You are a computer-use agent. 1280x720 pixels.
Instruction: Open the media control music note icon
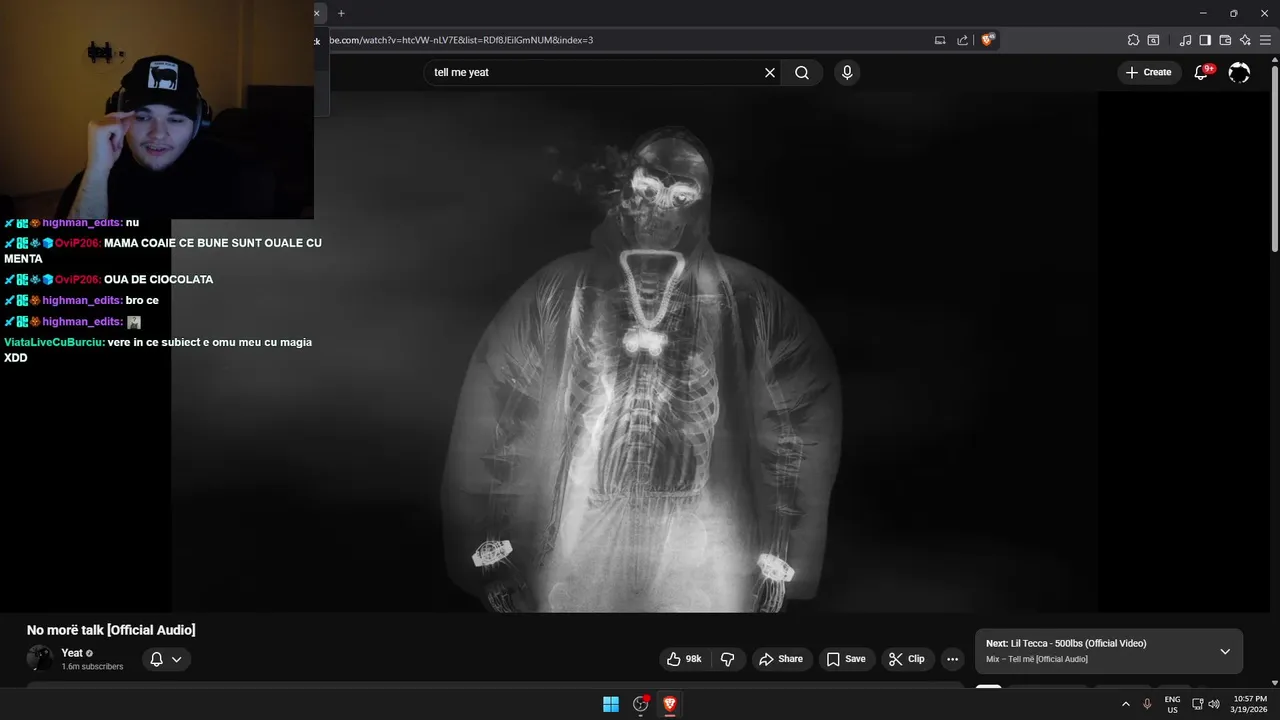coord(1185,40)
